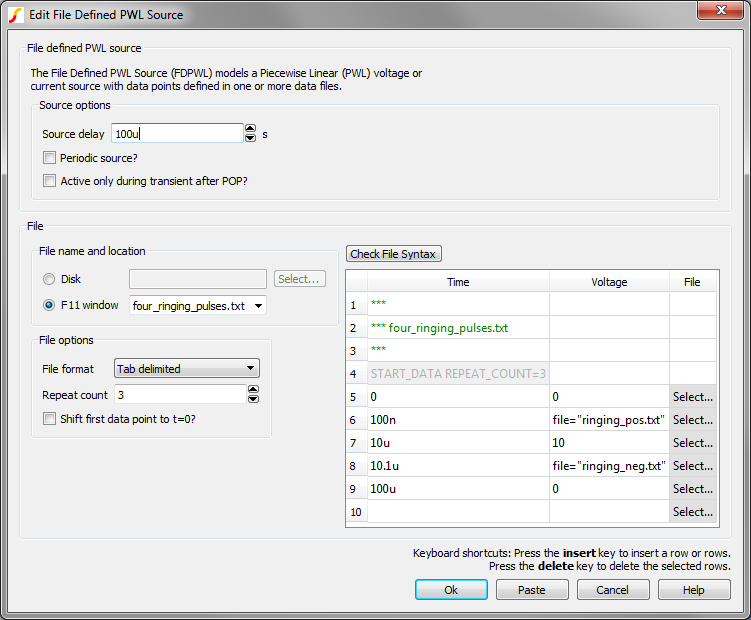Click Select for ringing_pos.txt row
This screenshot has width=751, height=620.
pos(692,420)
